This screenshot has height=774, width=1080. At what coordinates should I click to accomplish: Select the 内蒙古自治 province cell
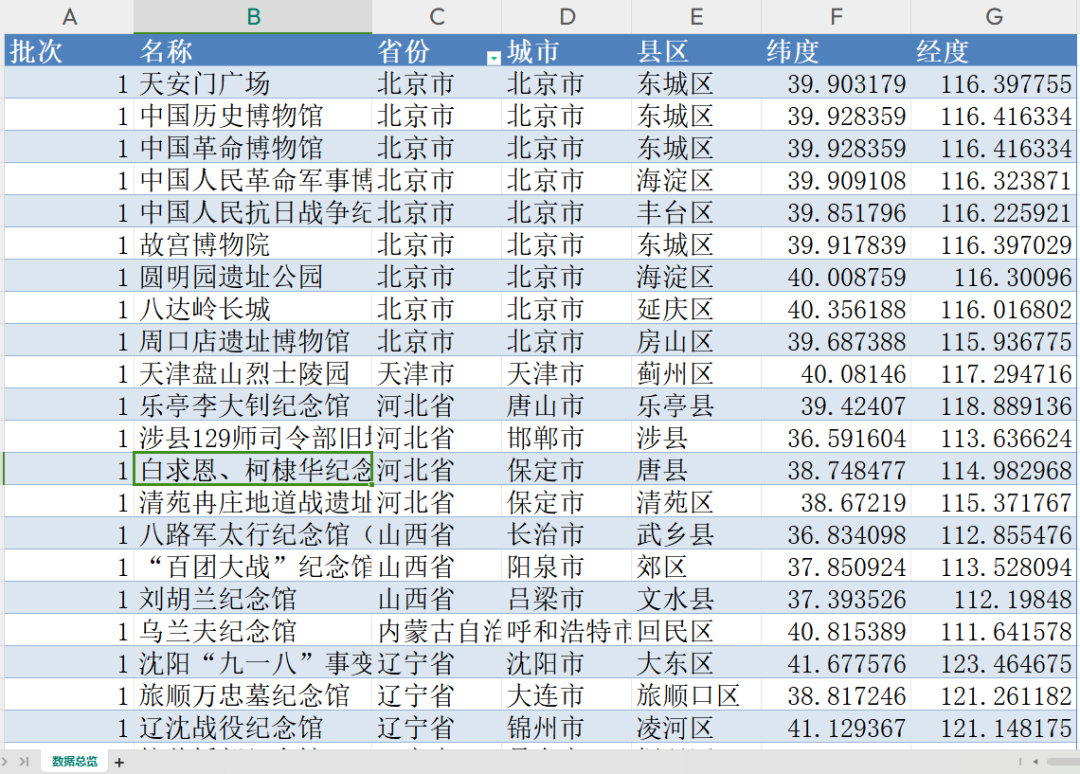437,631
